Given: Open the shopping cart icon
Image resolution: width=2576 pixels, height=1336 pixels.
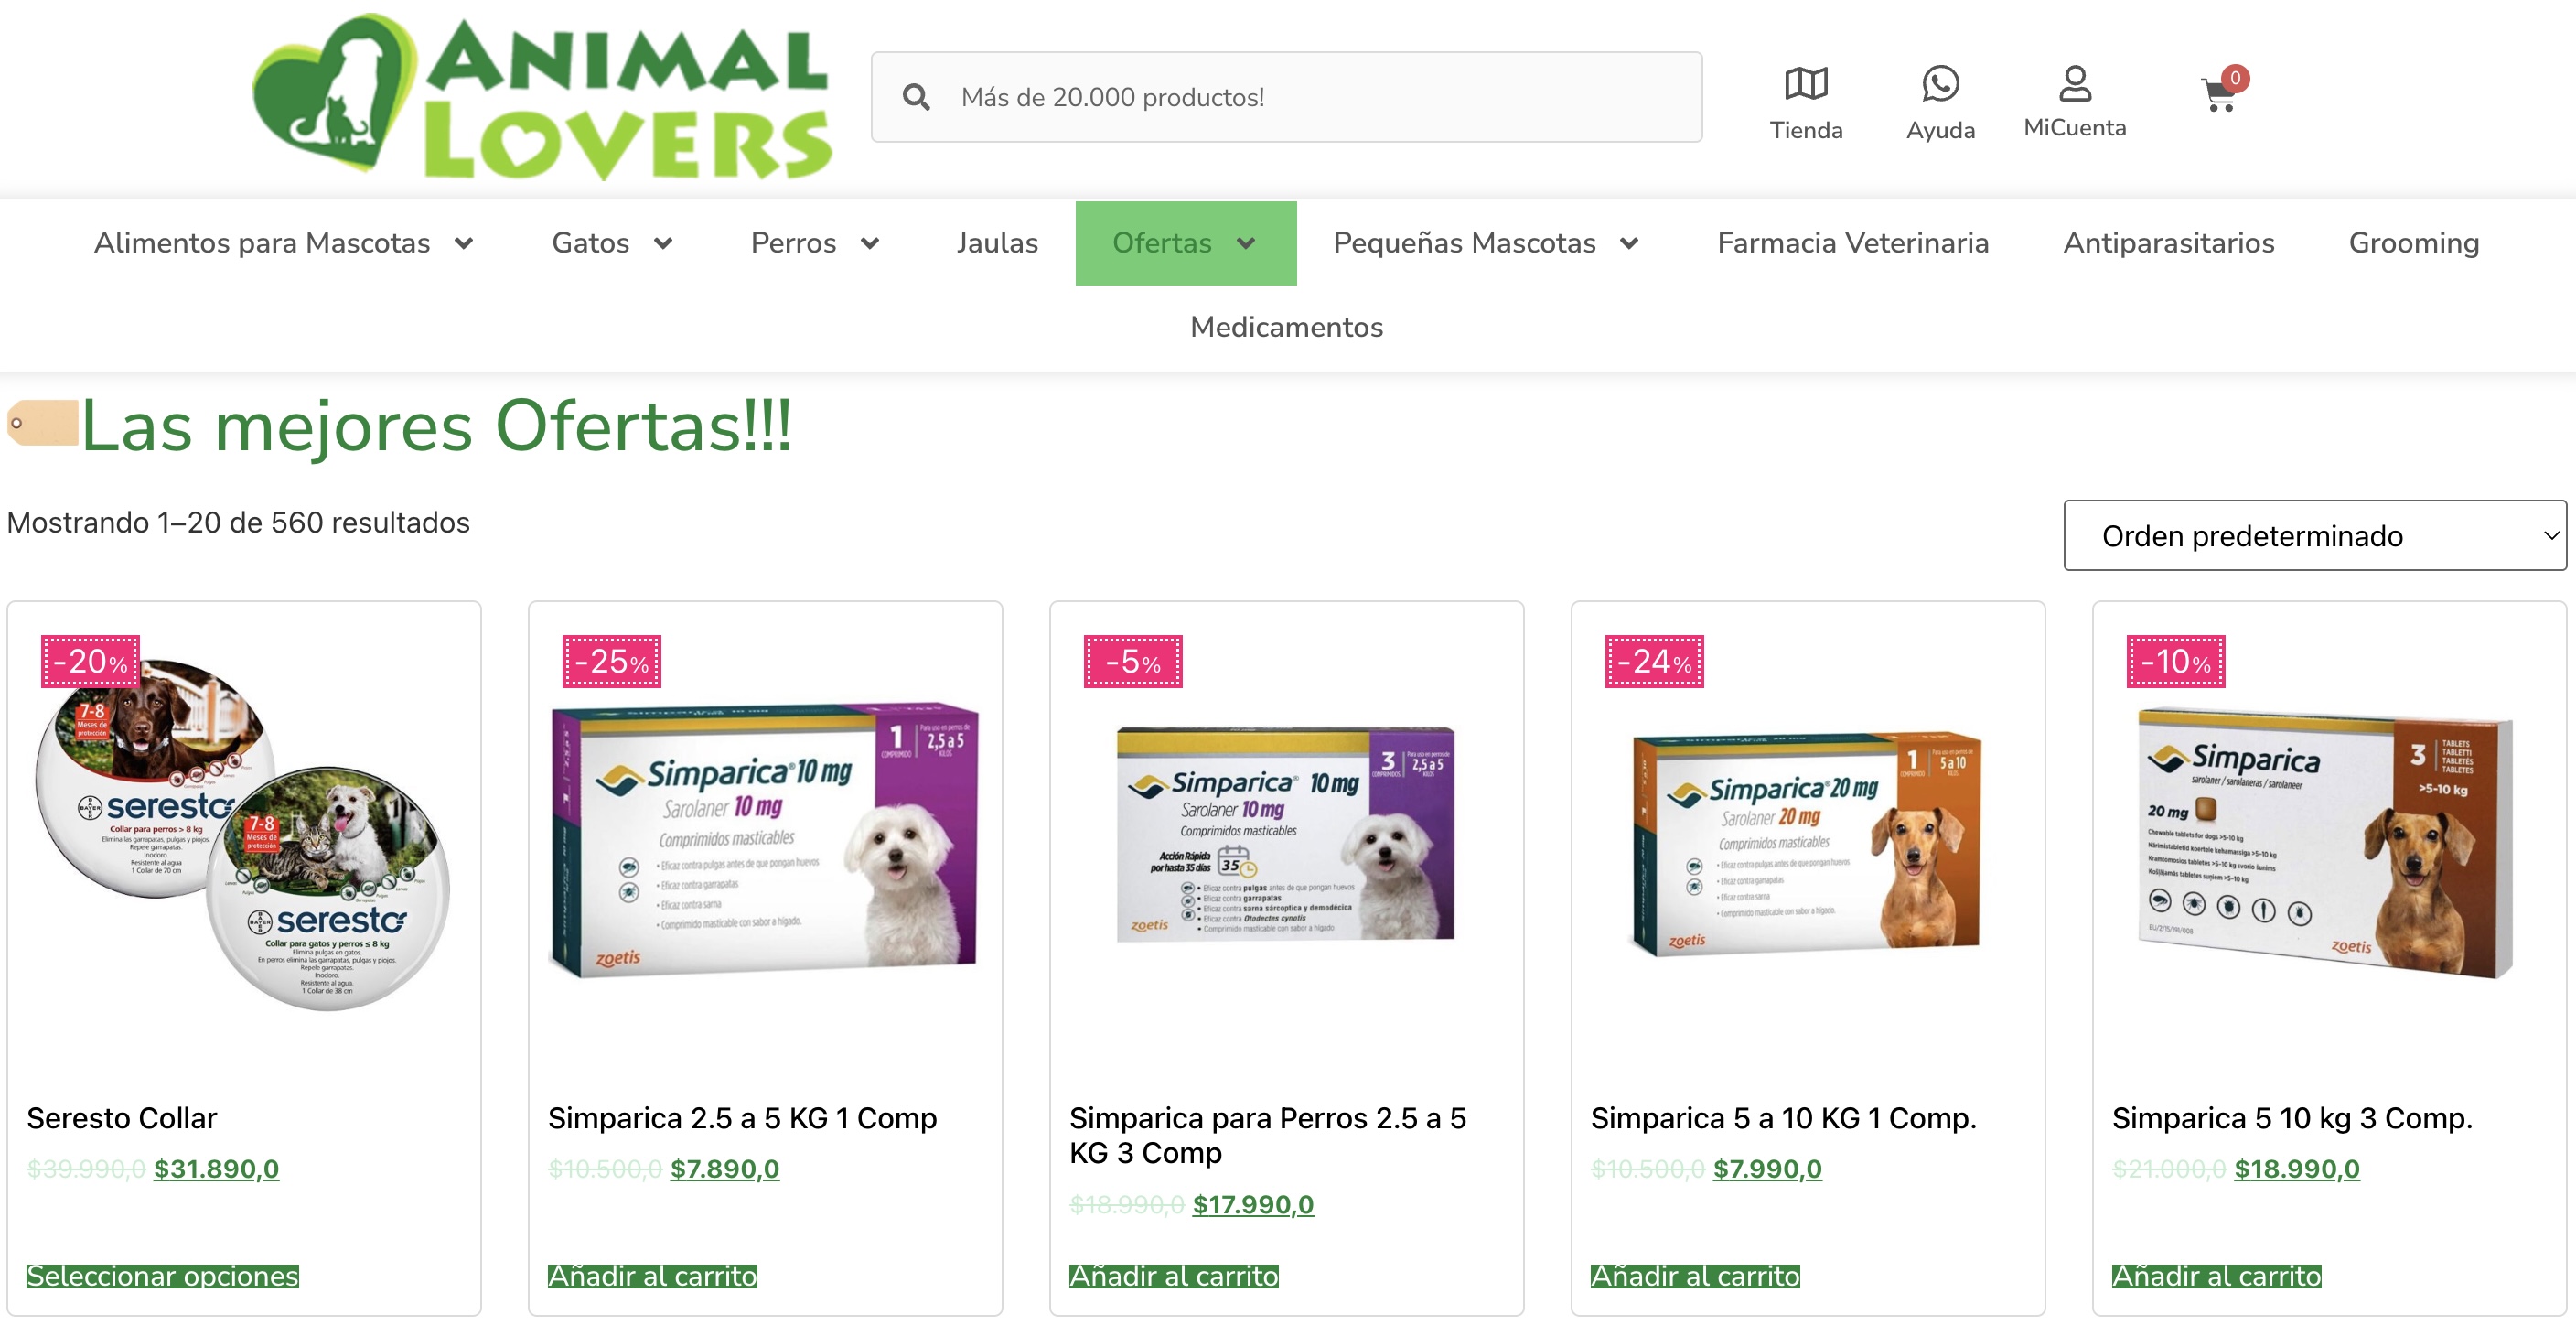Looking at the screenshot, I should (x=2220, y=93).
